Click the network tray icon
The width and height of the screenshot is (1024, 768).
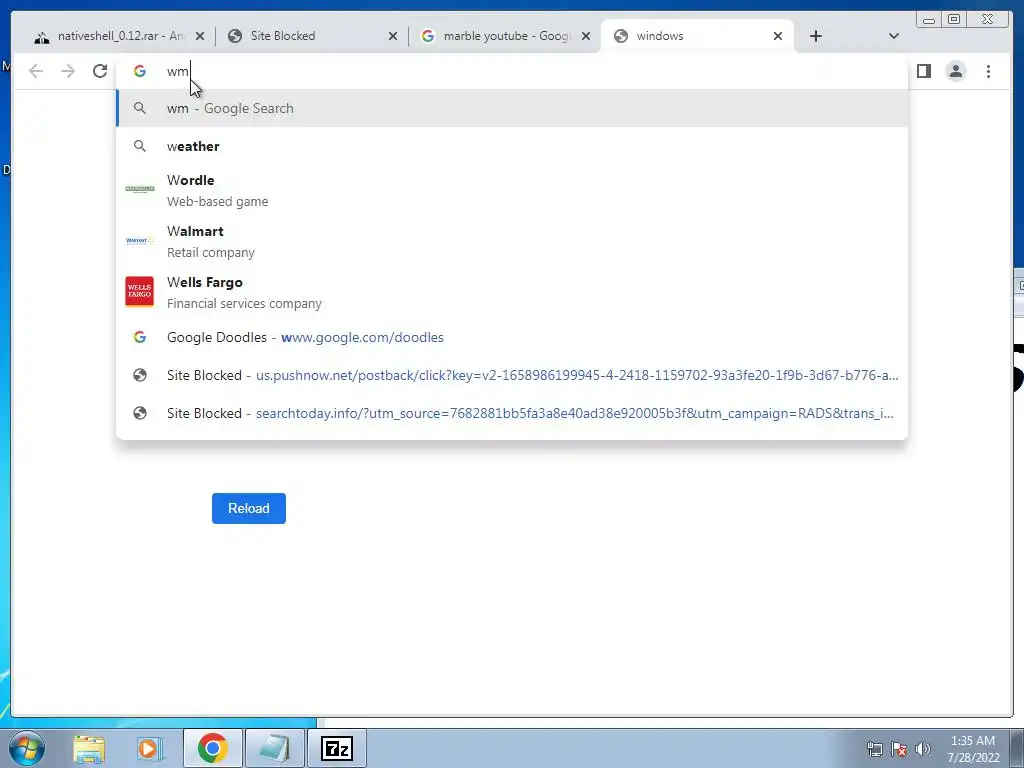pos(875,749)
